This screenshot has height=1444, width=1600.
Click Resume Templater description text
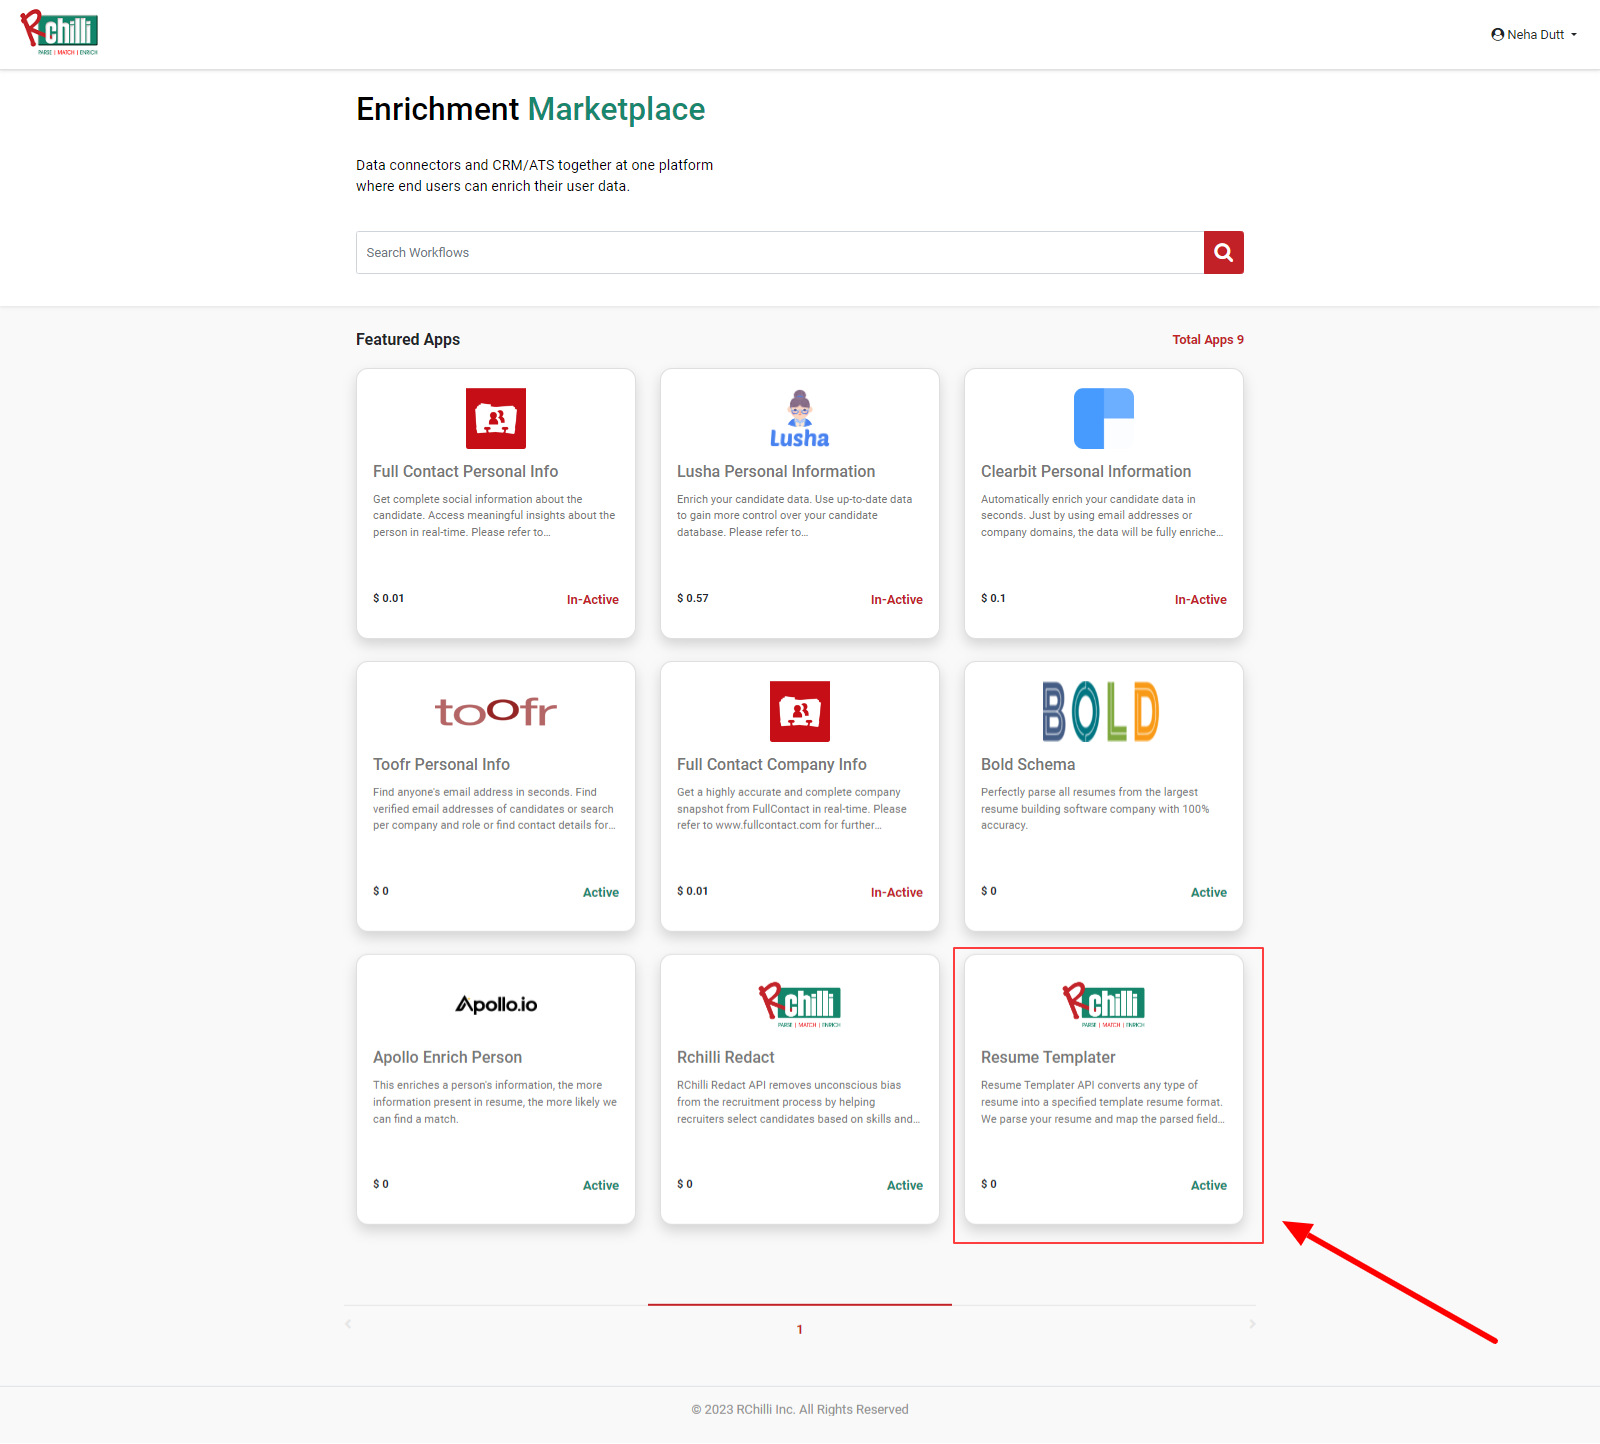click(x=1102, y=1101)
